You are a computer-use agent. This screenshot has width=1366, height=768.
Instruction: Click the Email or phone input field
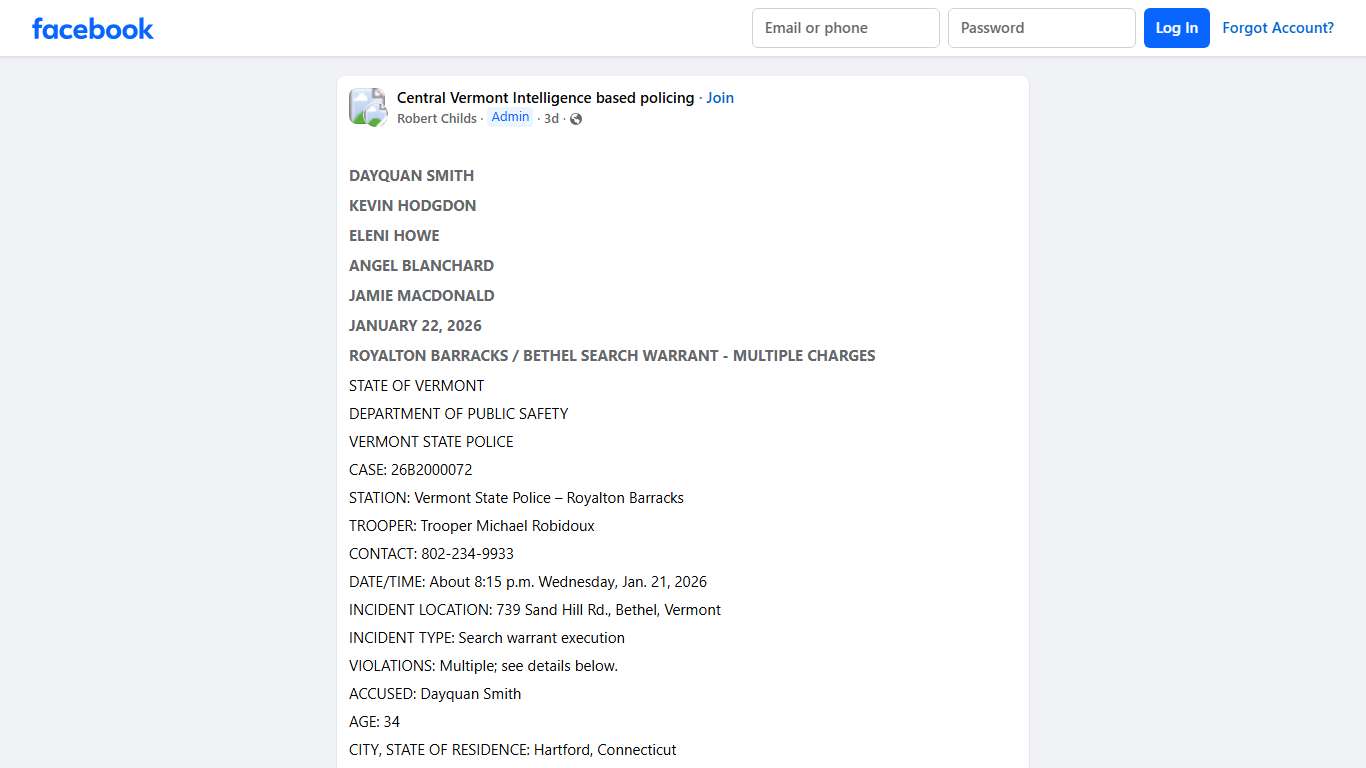point(845,28)
